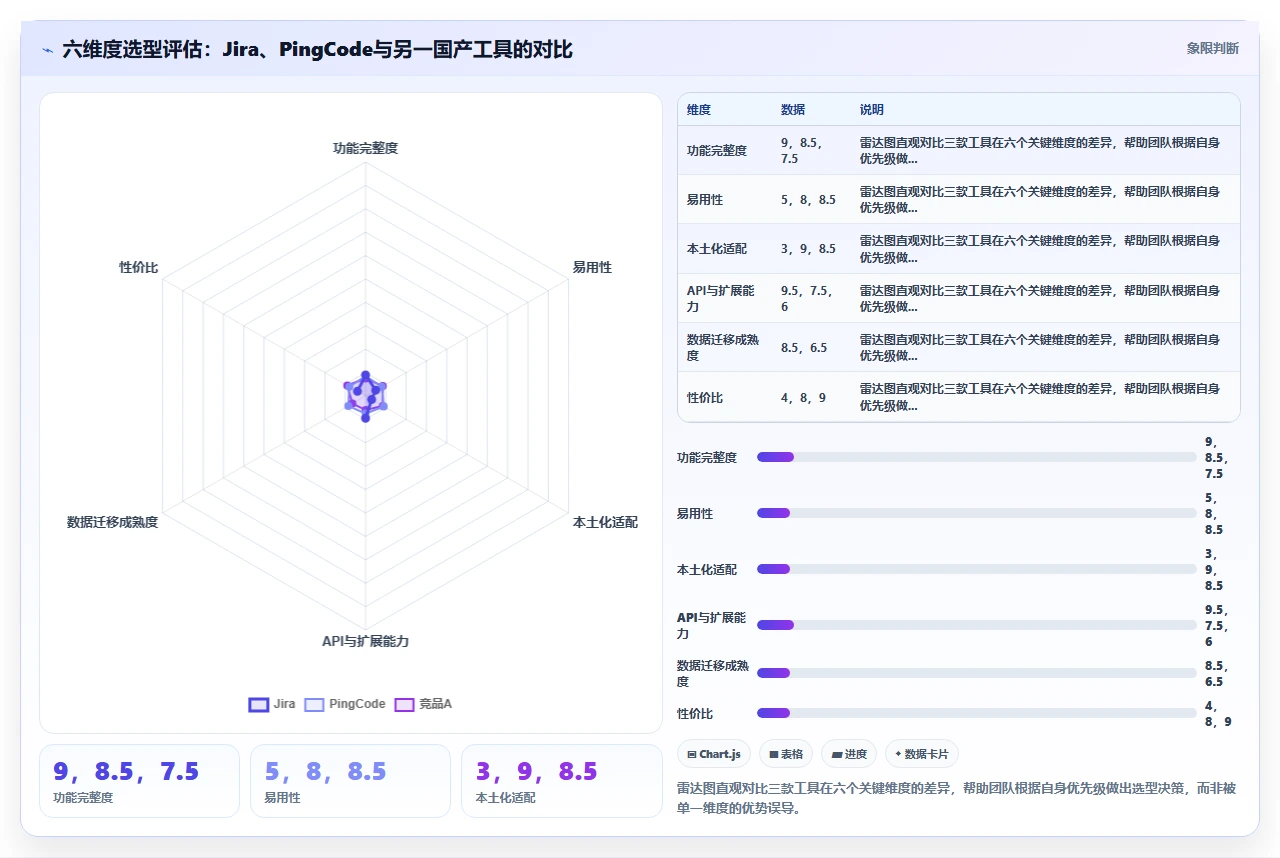Click the page title 六维度选型评估
The width and height of the screenshot is (1280, 858).
coord(317,49)
